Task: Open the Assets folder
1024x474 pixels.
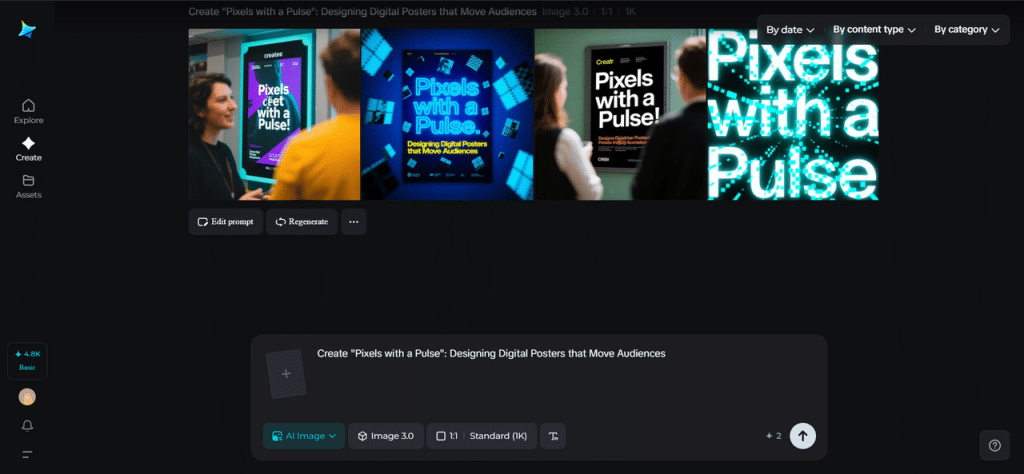Action: point(29,187)
